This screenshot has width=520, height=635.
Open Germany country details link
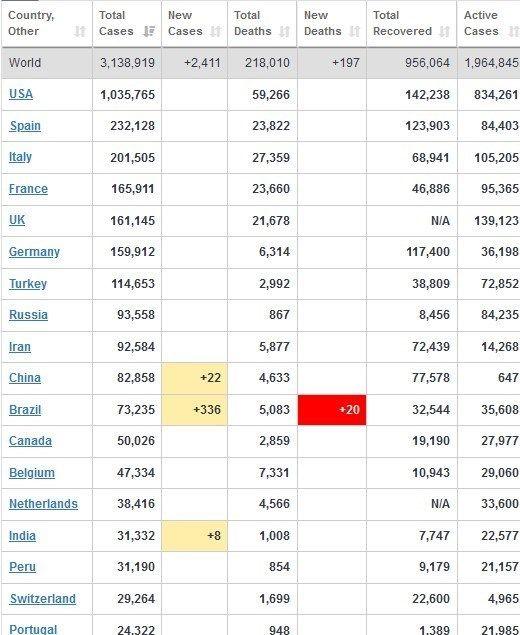pos(34,252)
